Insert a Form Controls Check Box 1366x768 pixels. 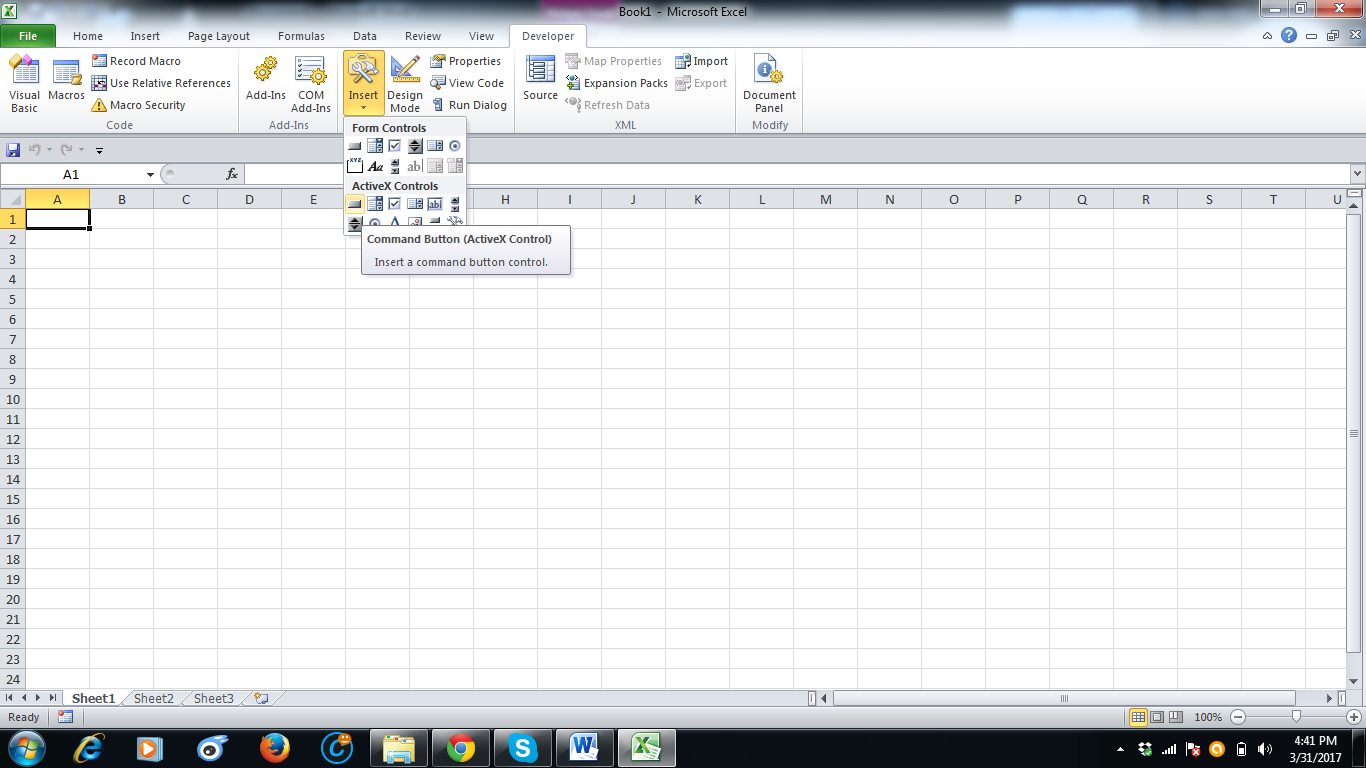[395, 146]
